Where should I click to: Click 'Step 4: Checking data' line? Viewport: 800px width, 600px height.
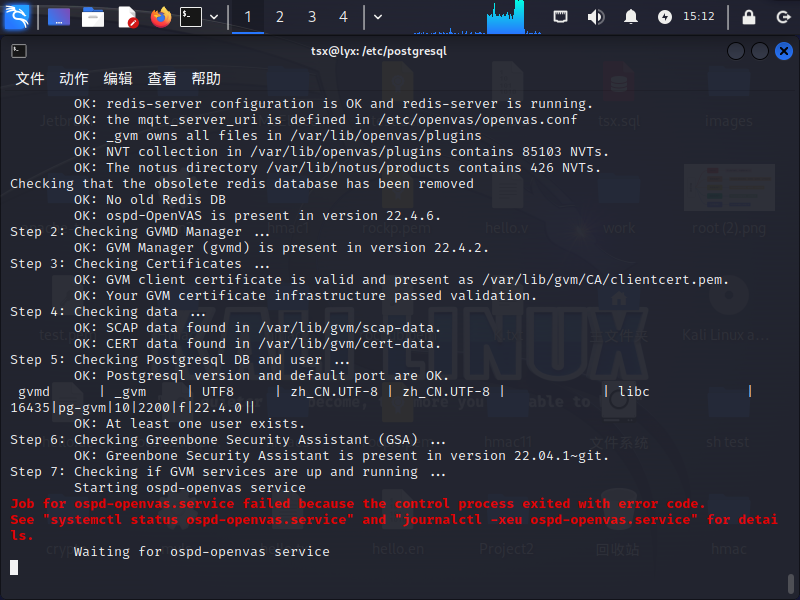click(108, 312)
